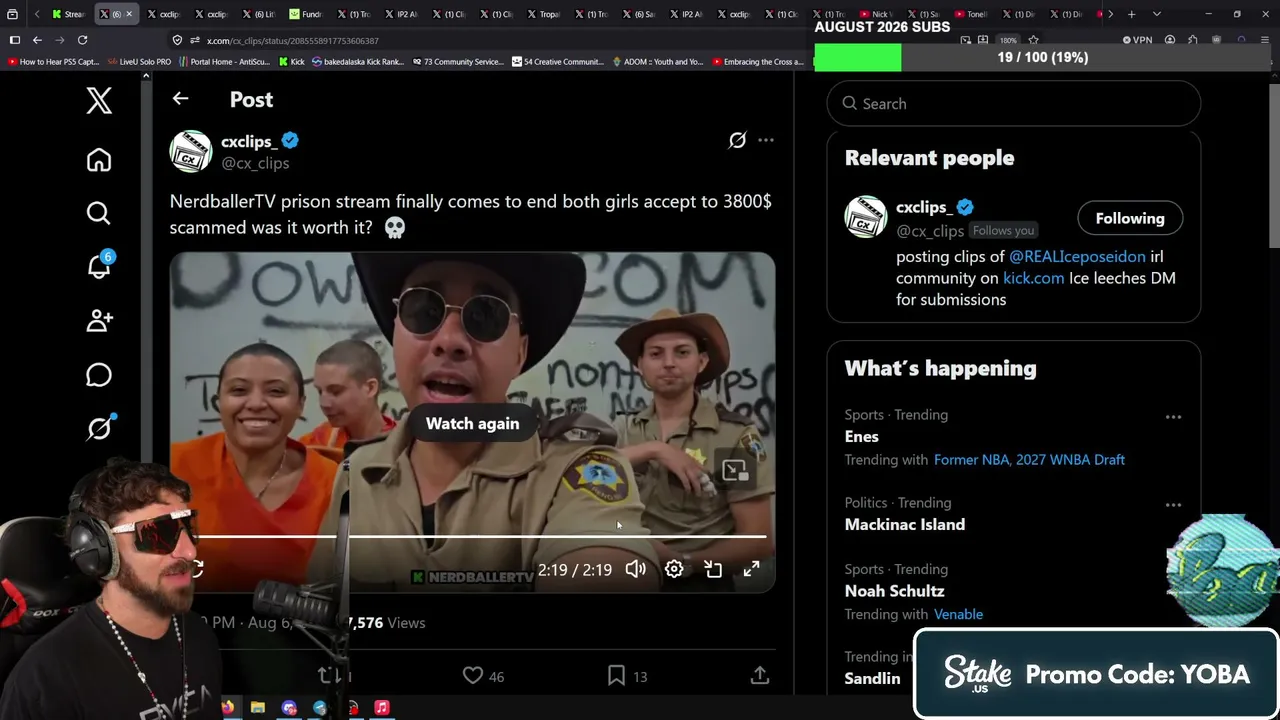Open the browser hamburger menu
Screen dimensions: 1280x720
tap(1265, 40)
